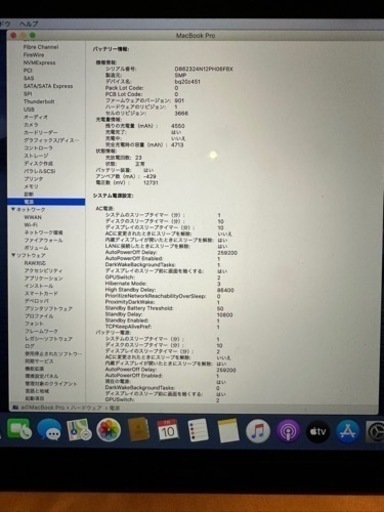384x512 pixels.
Task: Select インストール in sidebar
Action: tap(38, 286)
